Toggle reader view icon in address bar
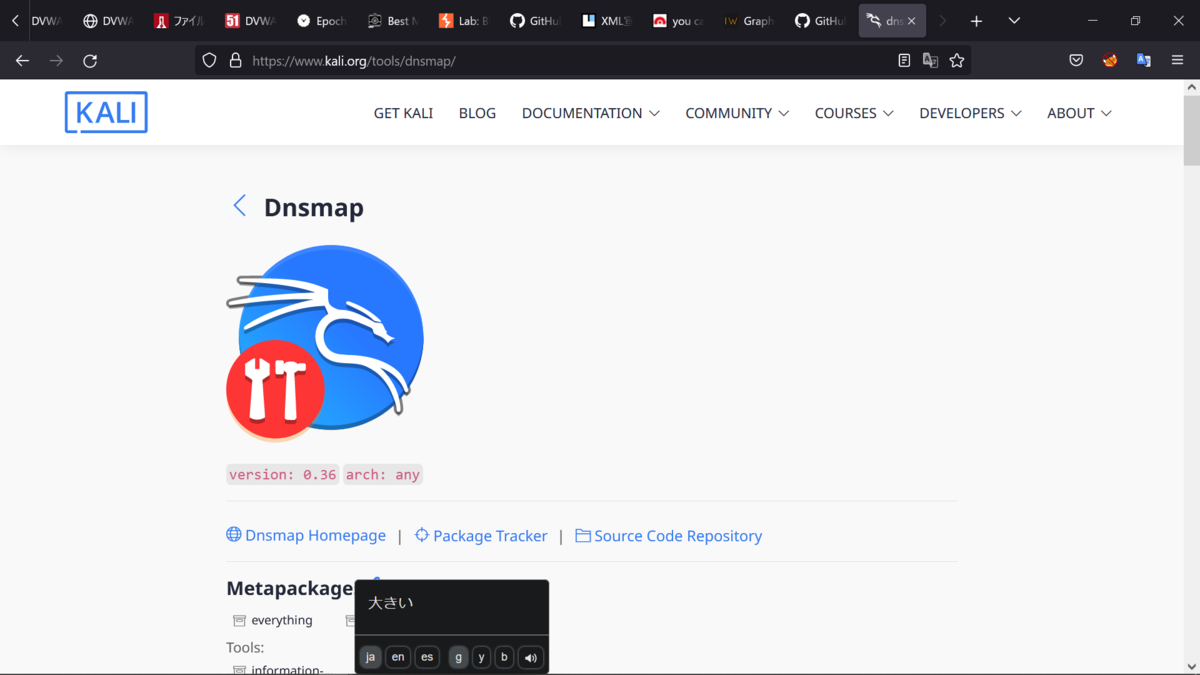The height and width of the screenshot is (675, 1200). pyautogui.click(x=904, y=61)
